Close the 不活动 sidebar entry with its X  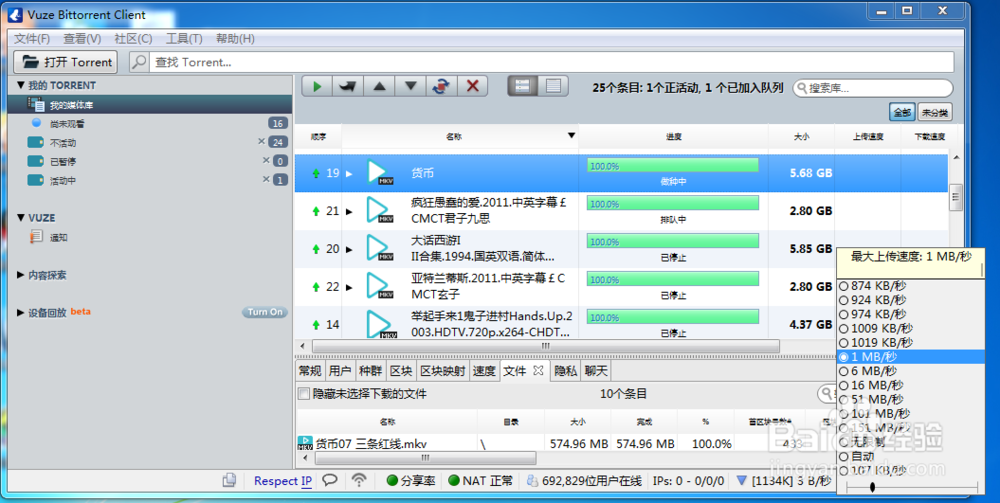tap(261, 142)
